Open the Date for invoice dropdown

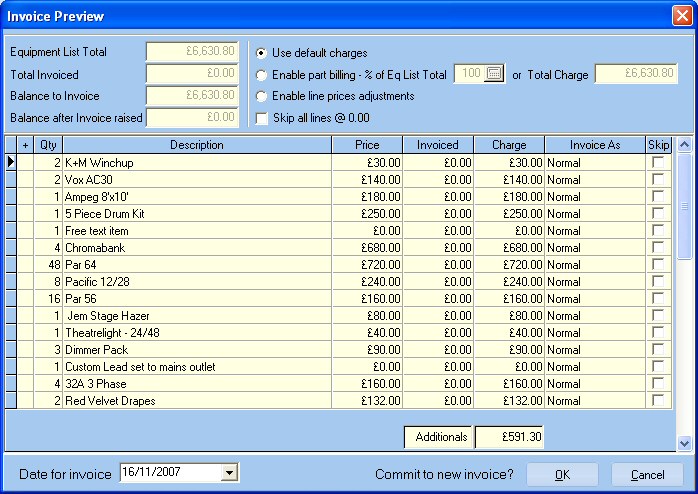[229, 472]
